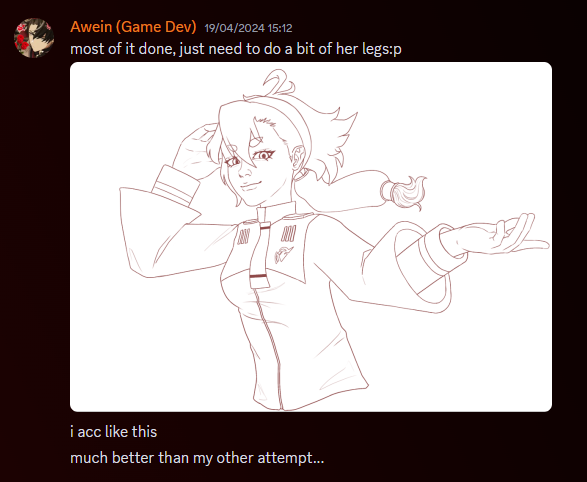
Task: Click the ponytail hair tie in the drawing
Action: click(387, 191)
